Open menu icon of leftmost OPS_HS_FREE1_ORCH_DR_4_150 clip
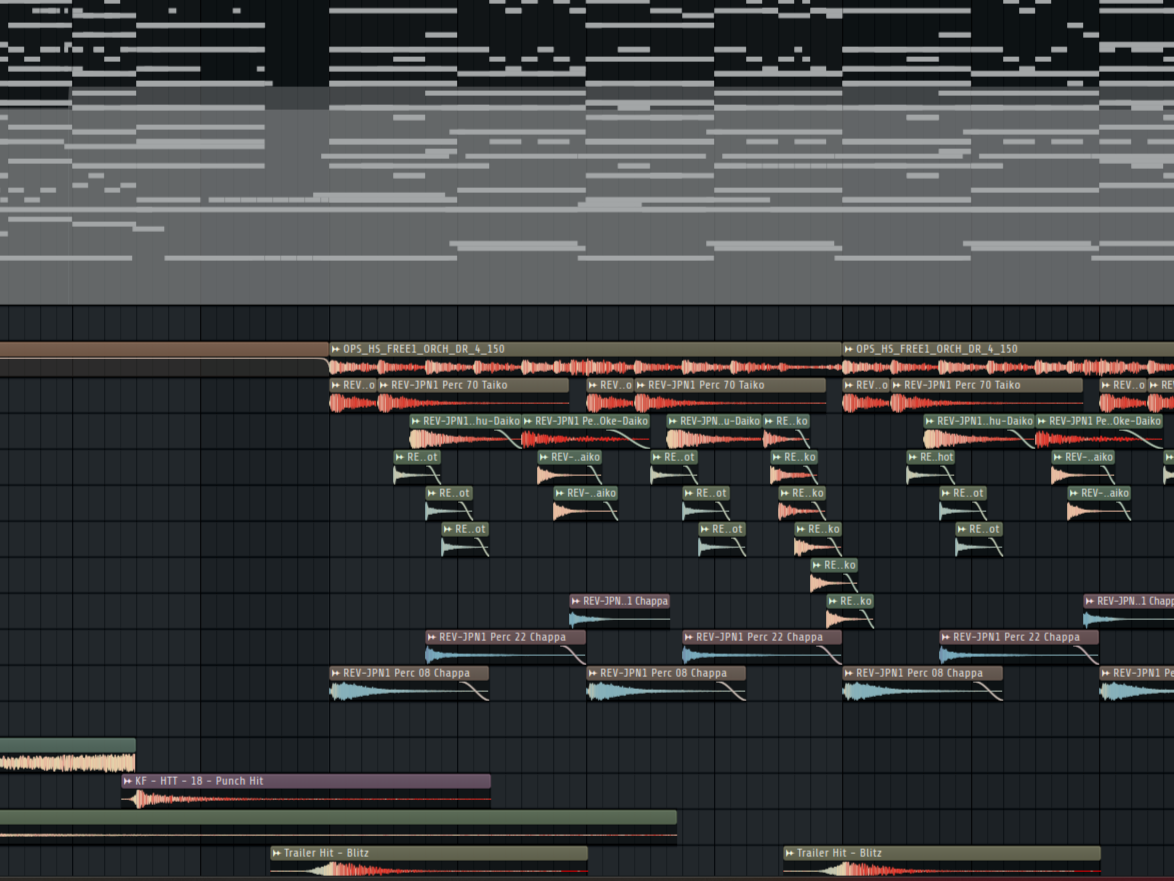1174x881 pixels. point(336,349)
